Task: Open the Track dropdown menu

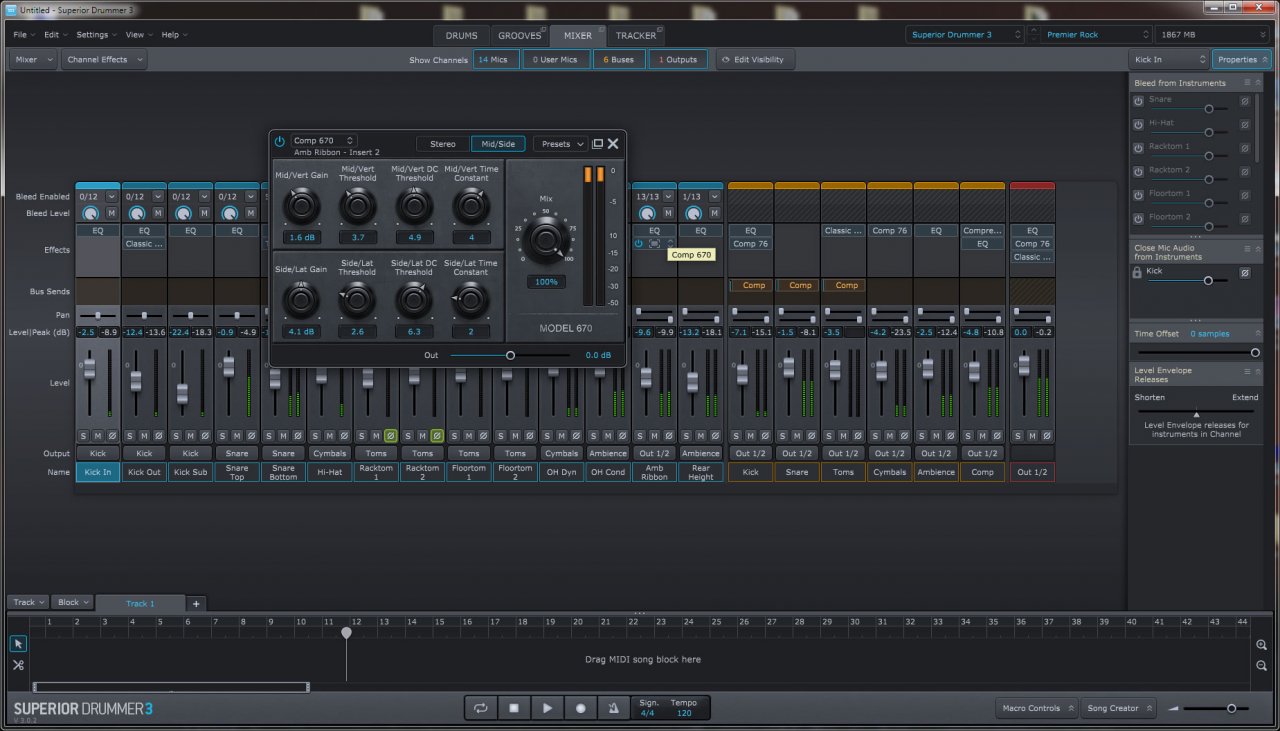Action: 28,603
